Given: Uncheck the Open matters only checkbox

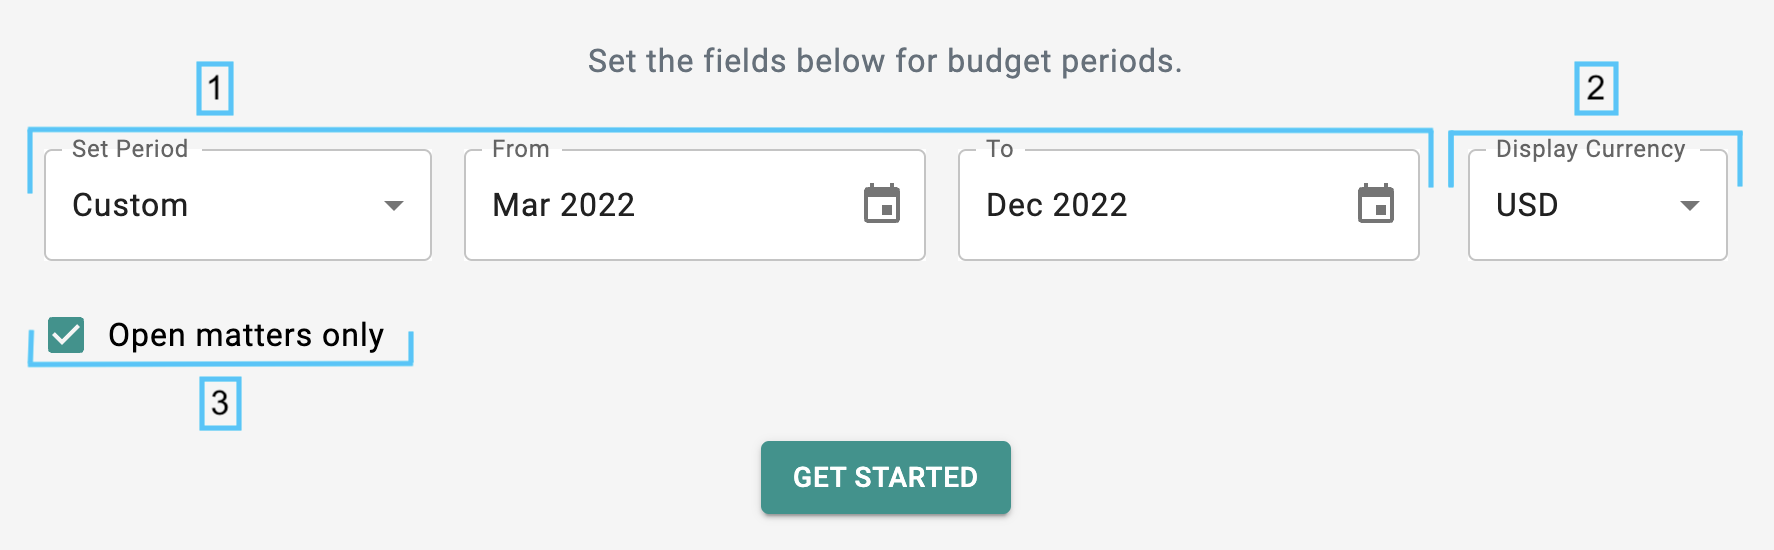Looking at the screenshot, I should tap(66, 335).
